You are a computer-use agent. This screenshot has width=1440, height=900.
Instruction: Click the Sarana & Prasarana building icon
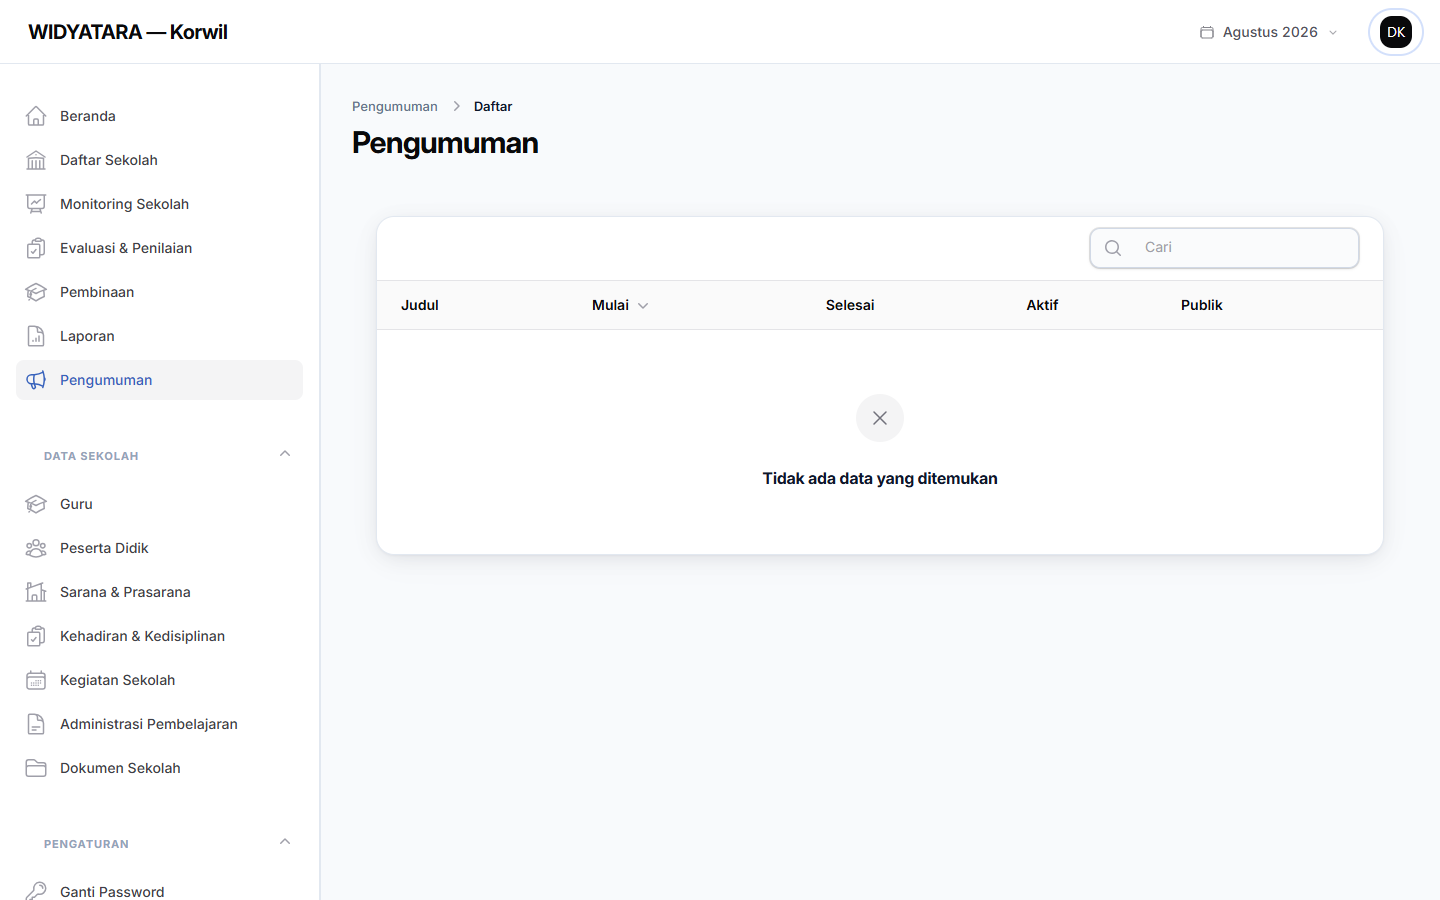coord(36,592)
